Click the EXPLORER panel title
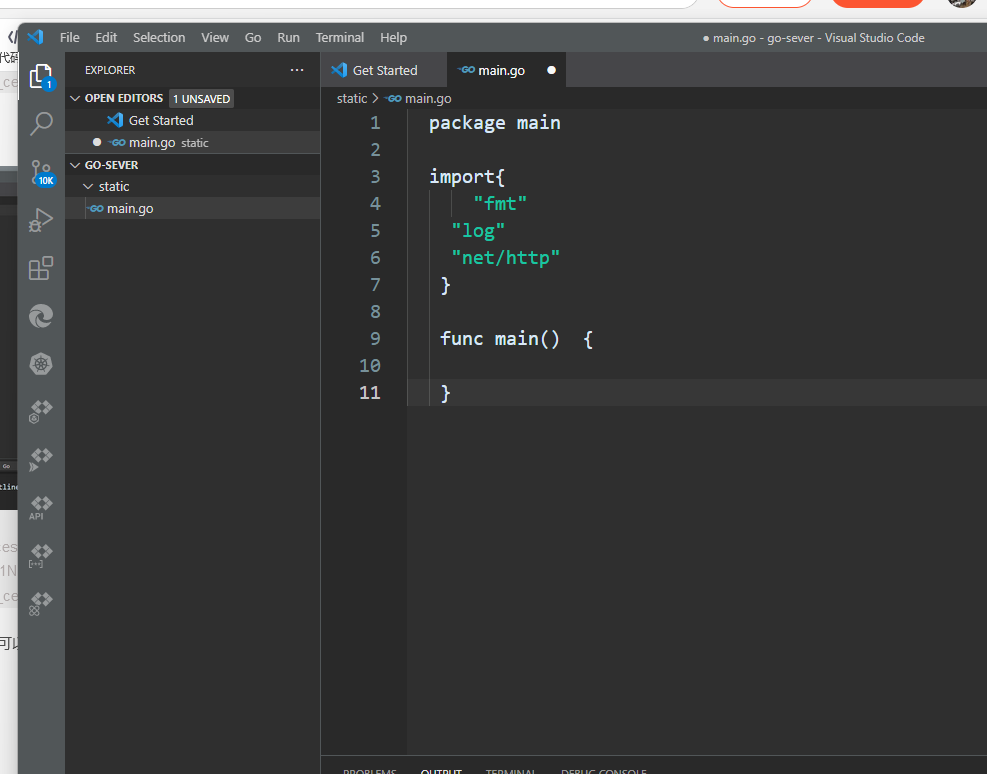Screen dimensions: 987x774 (x=110, y=70)
